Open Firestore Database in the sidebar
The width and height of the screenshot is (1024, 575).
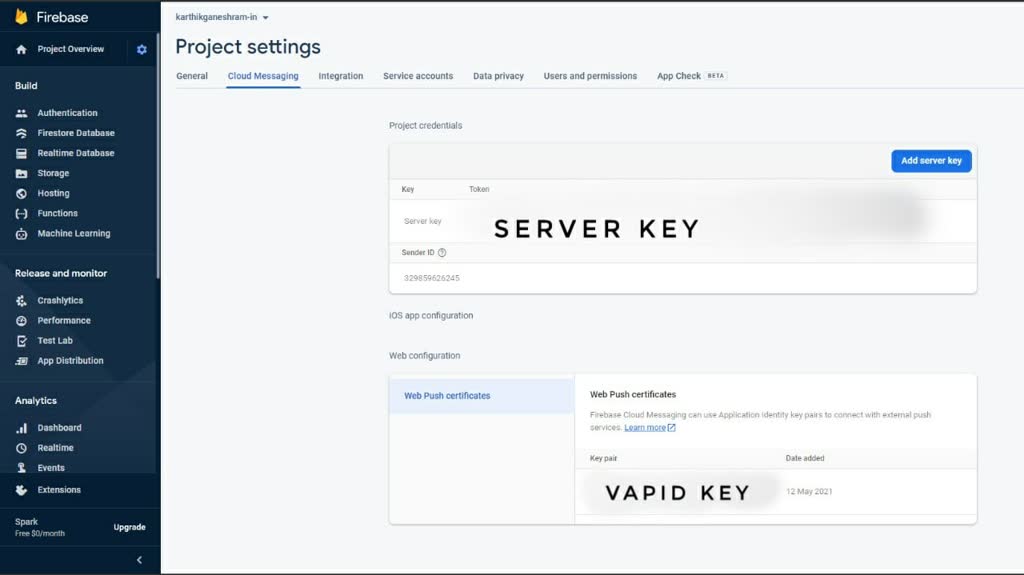click(76, 133)
